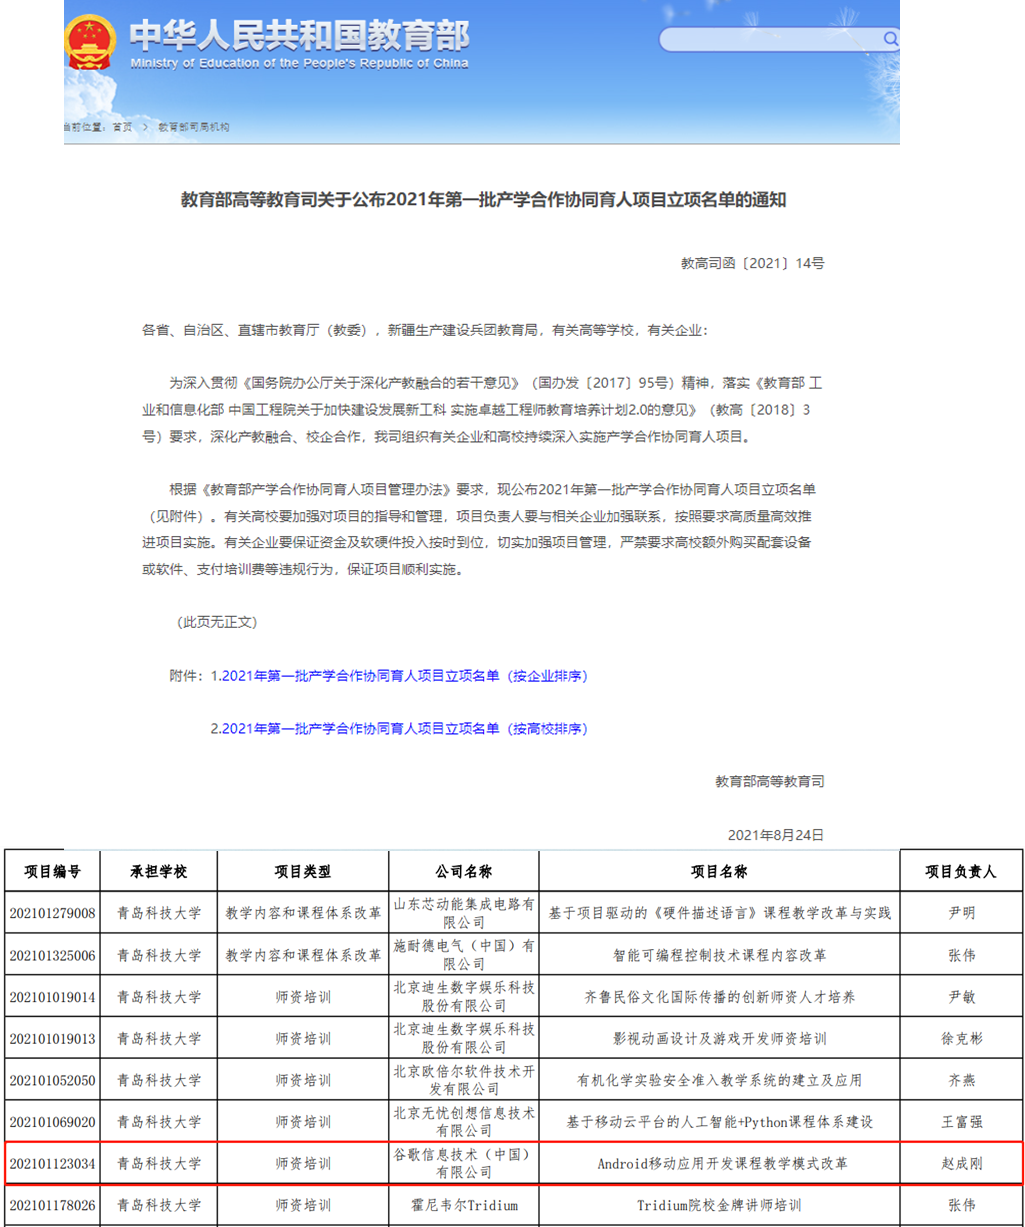
Task: Go to 首页 in the breadcrumb
Action: pyautogui.click(x=122, y=128)
